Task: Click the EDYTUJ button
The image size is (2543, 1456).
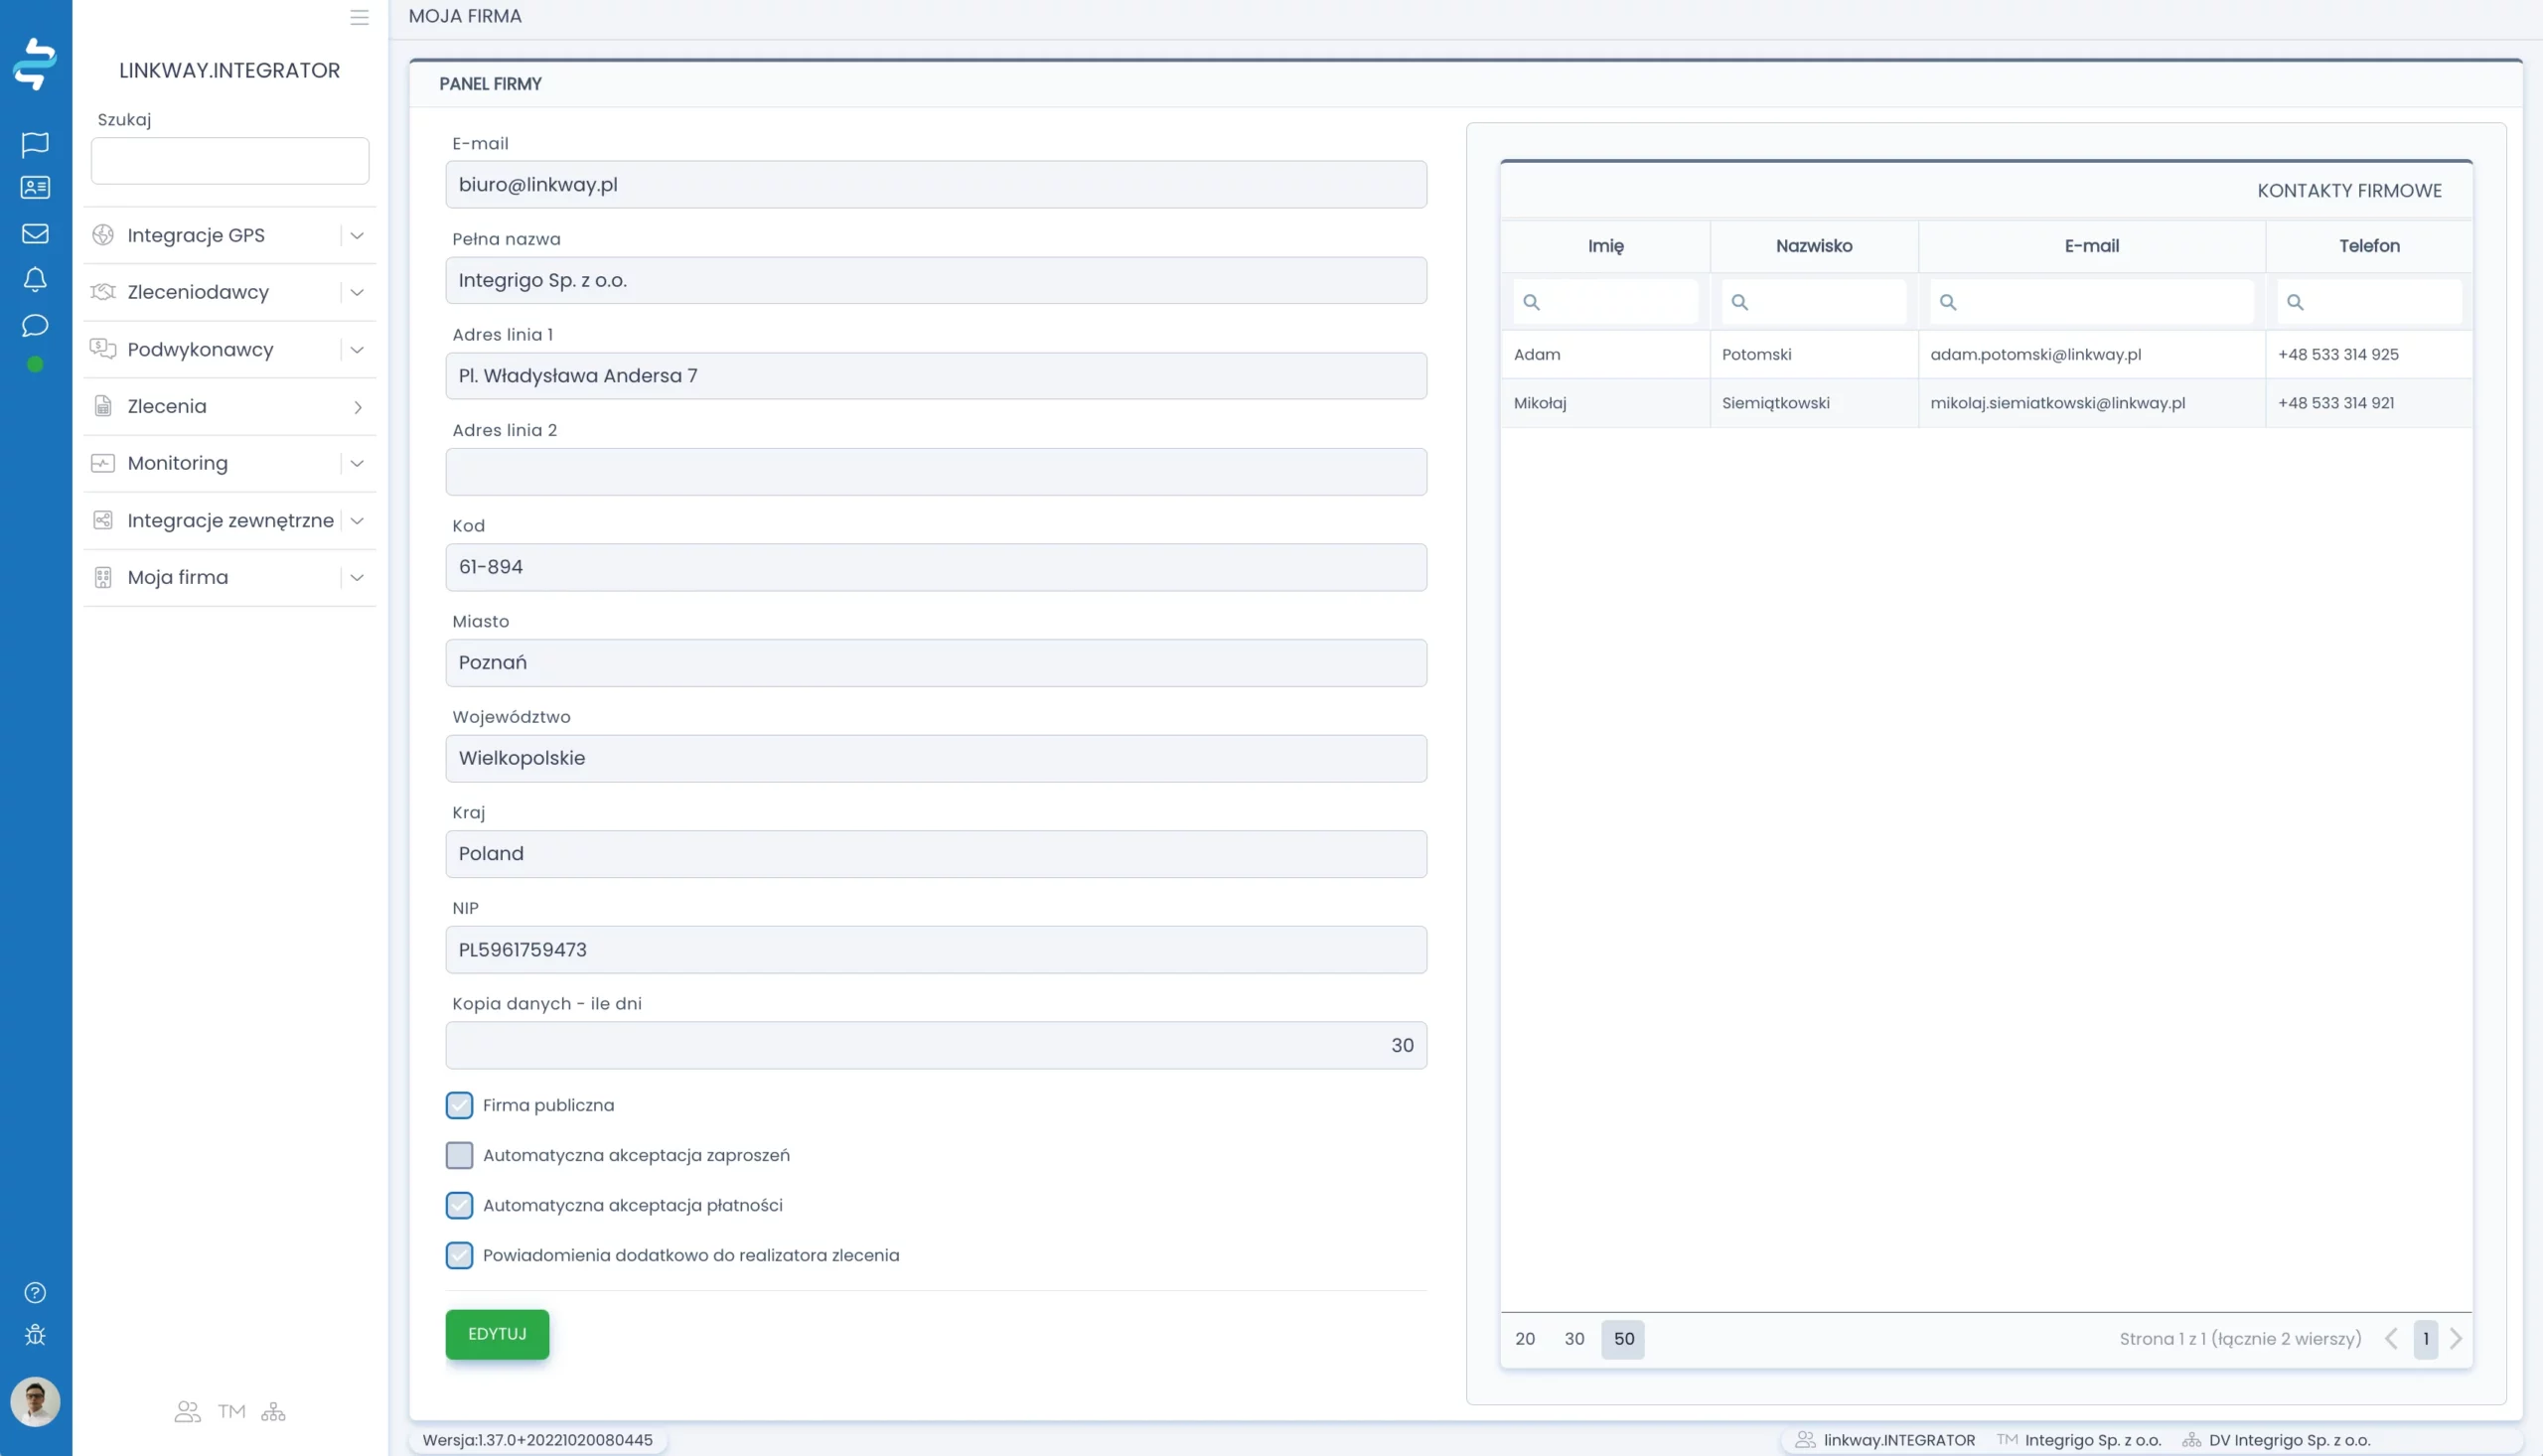Action: [497, 1334]
